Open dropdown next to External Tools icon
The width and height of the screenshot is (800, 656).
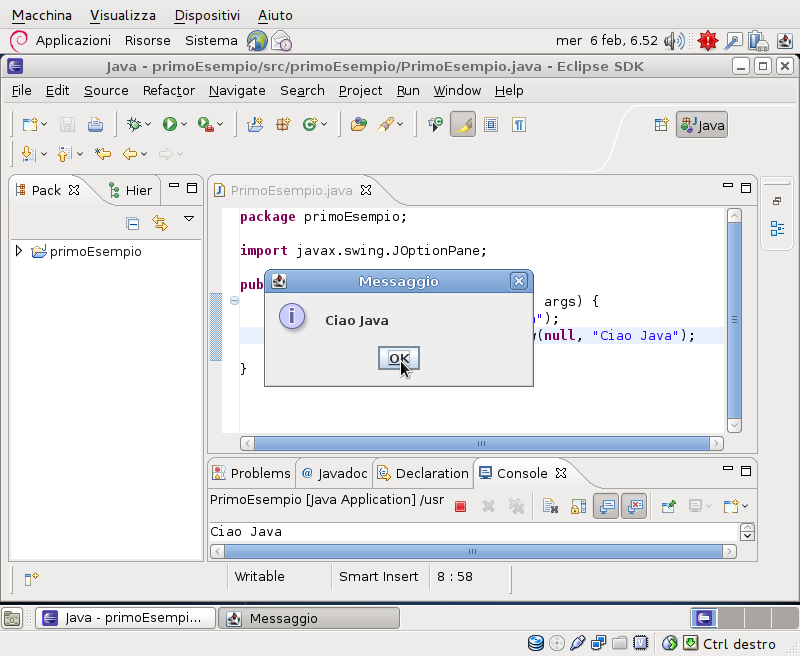pos(220,124)
